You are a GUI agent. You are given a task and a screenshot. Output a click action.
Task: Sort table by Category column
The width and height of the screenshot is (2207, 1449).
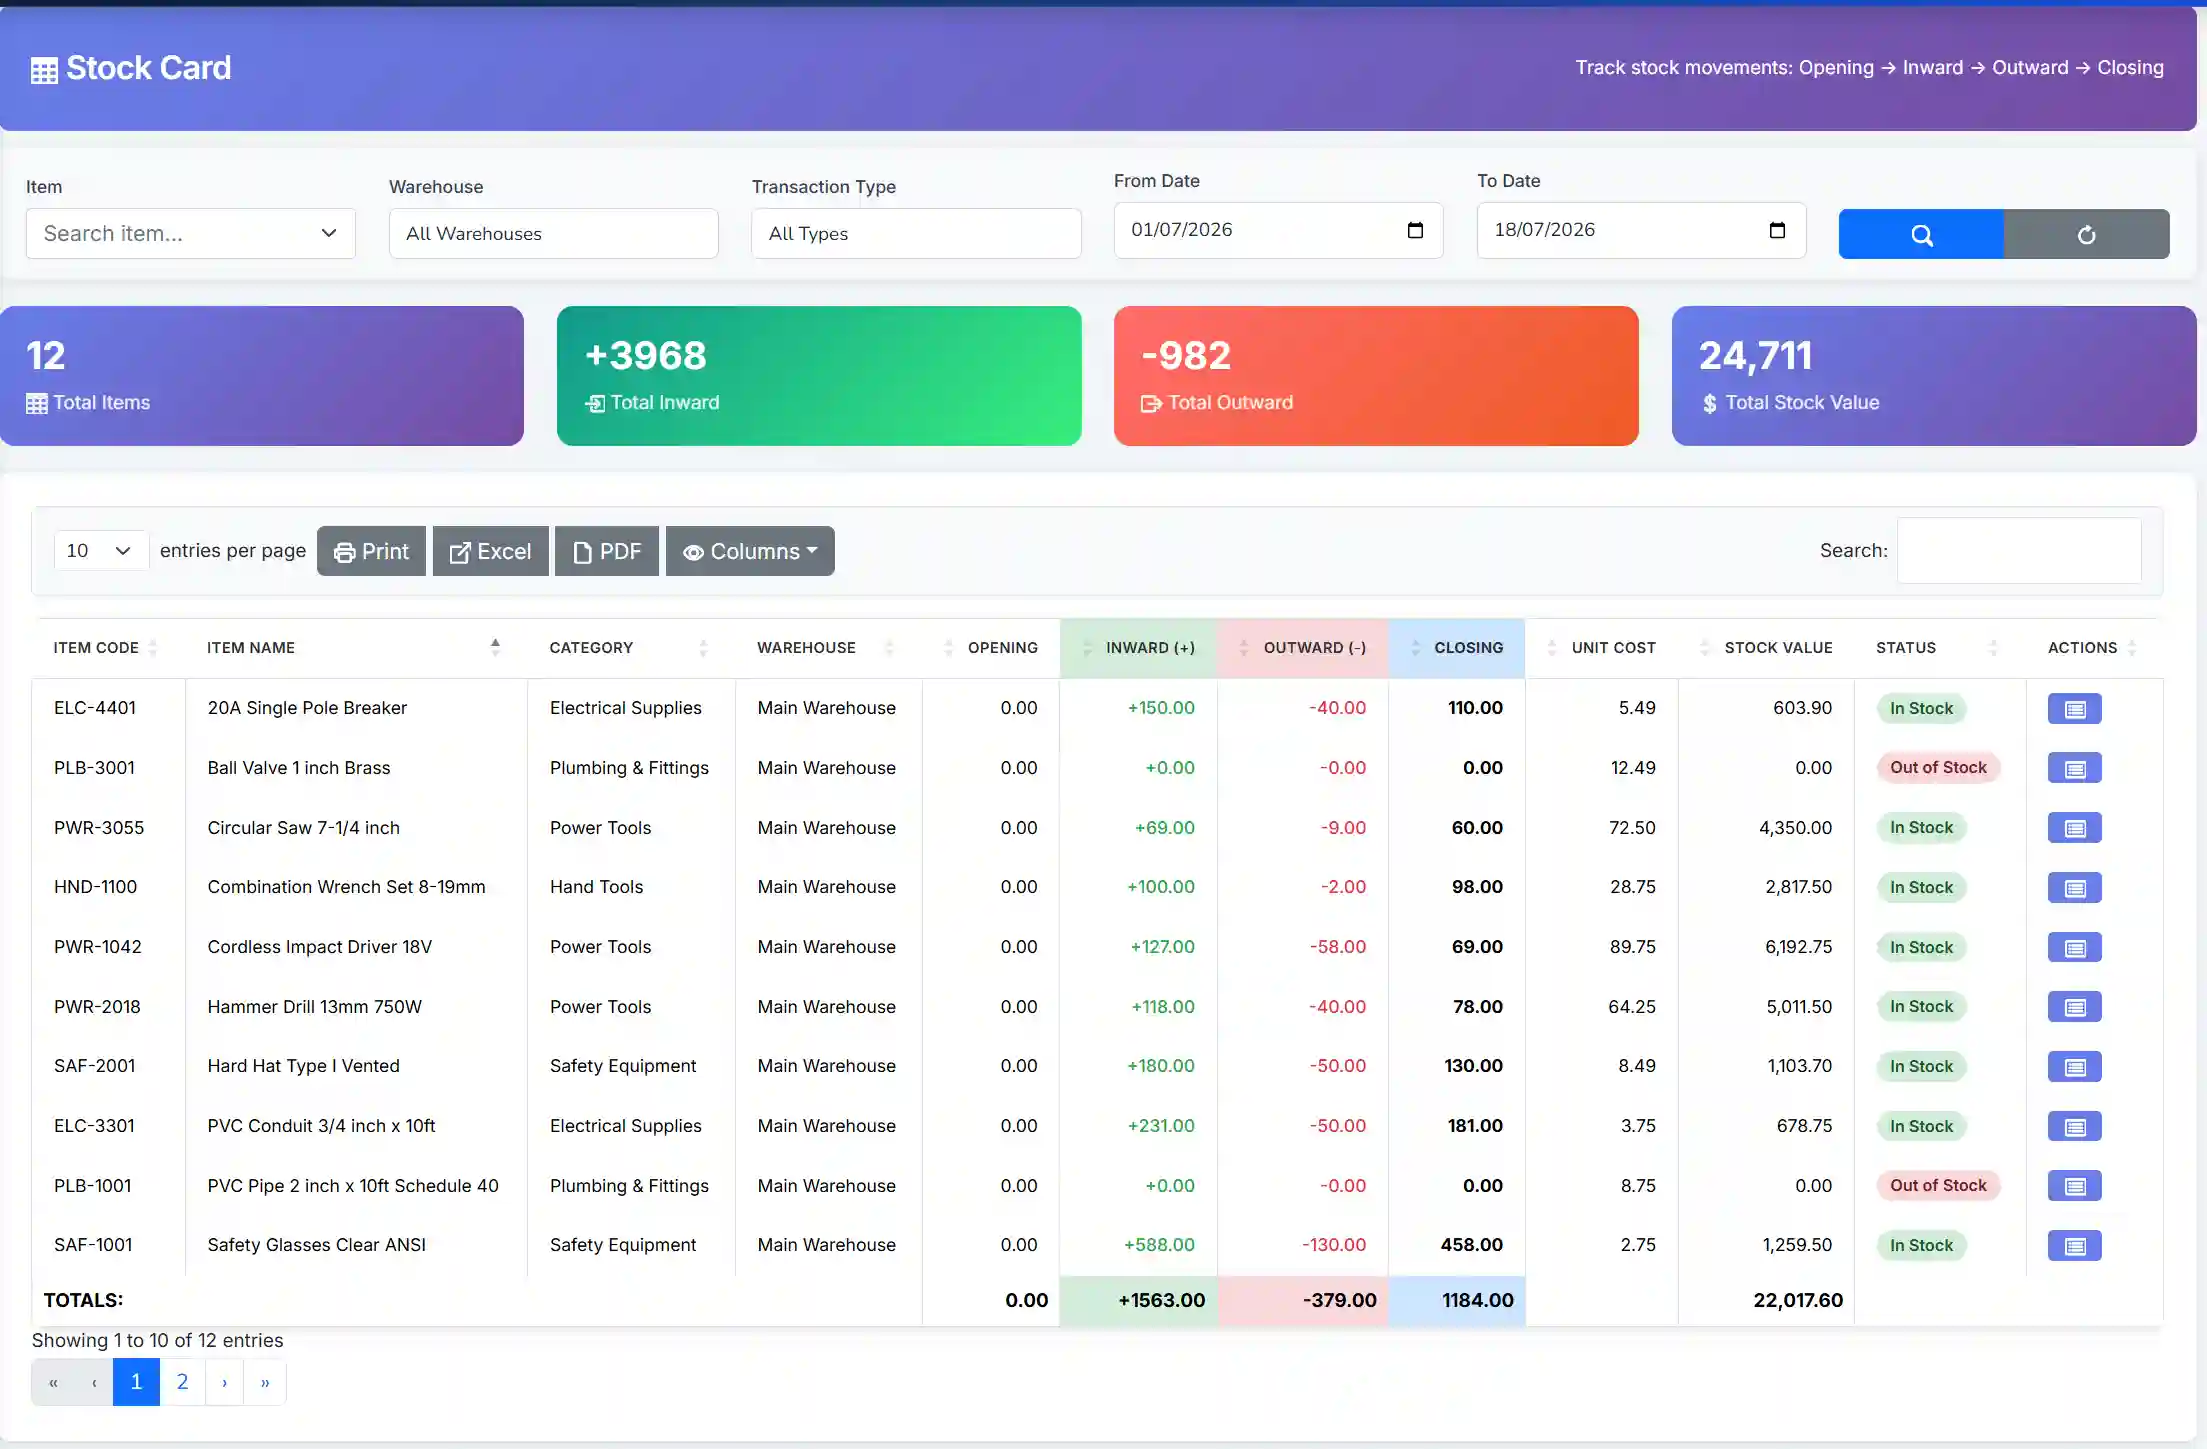(631, 648)
